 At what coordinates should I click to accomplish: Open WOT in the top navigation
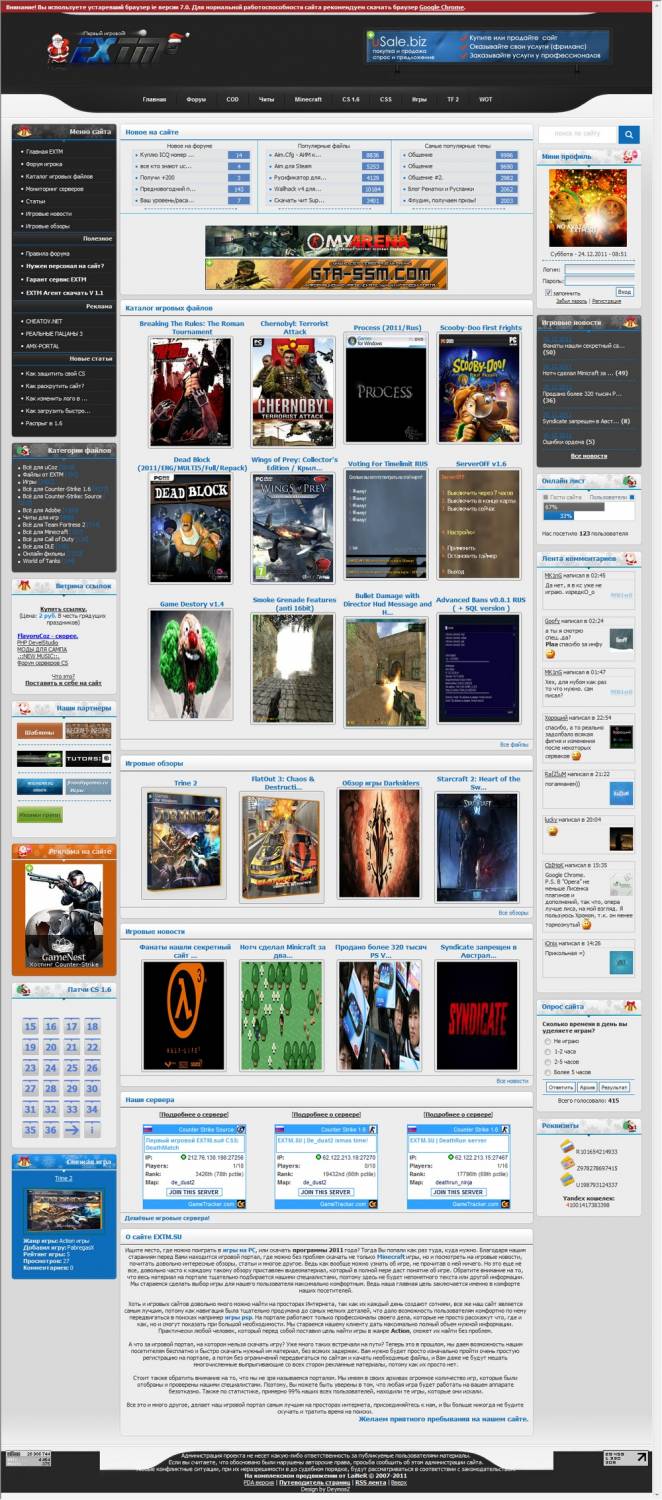(485, 100)
